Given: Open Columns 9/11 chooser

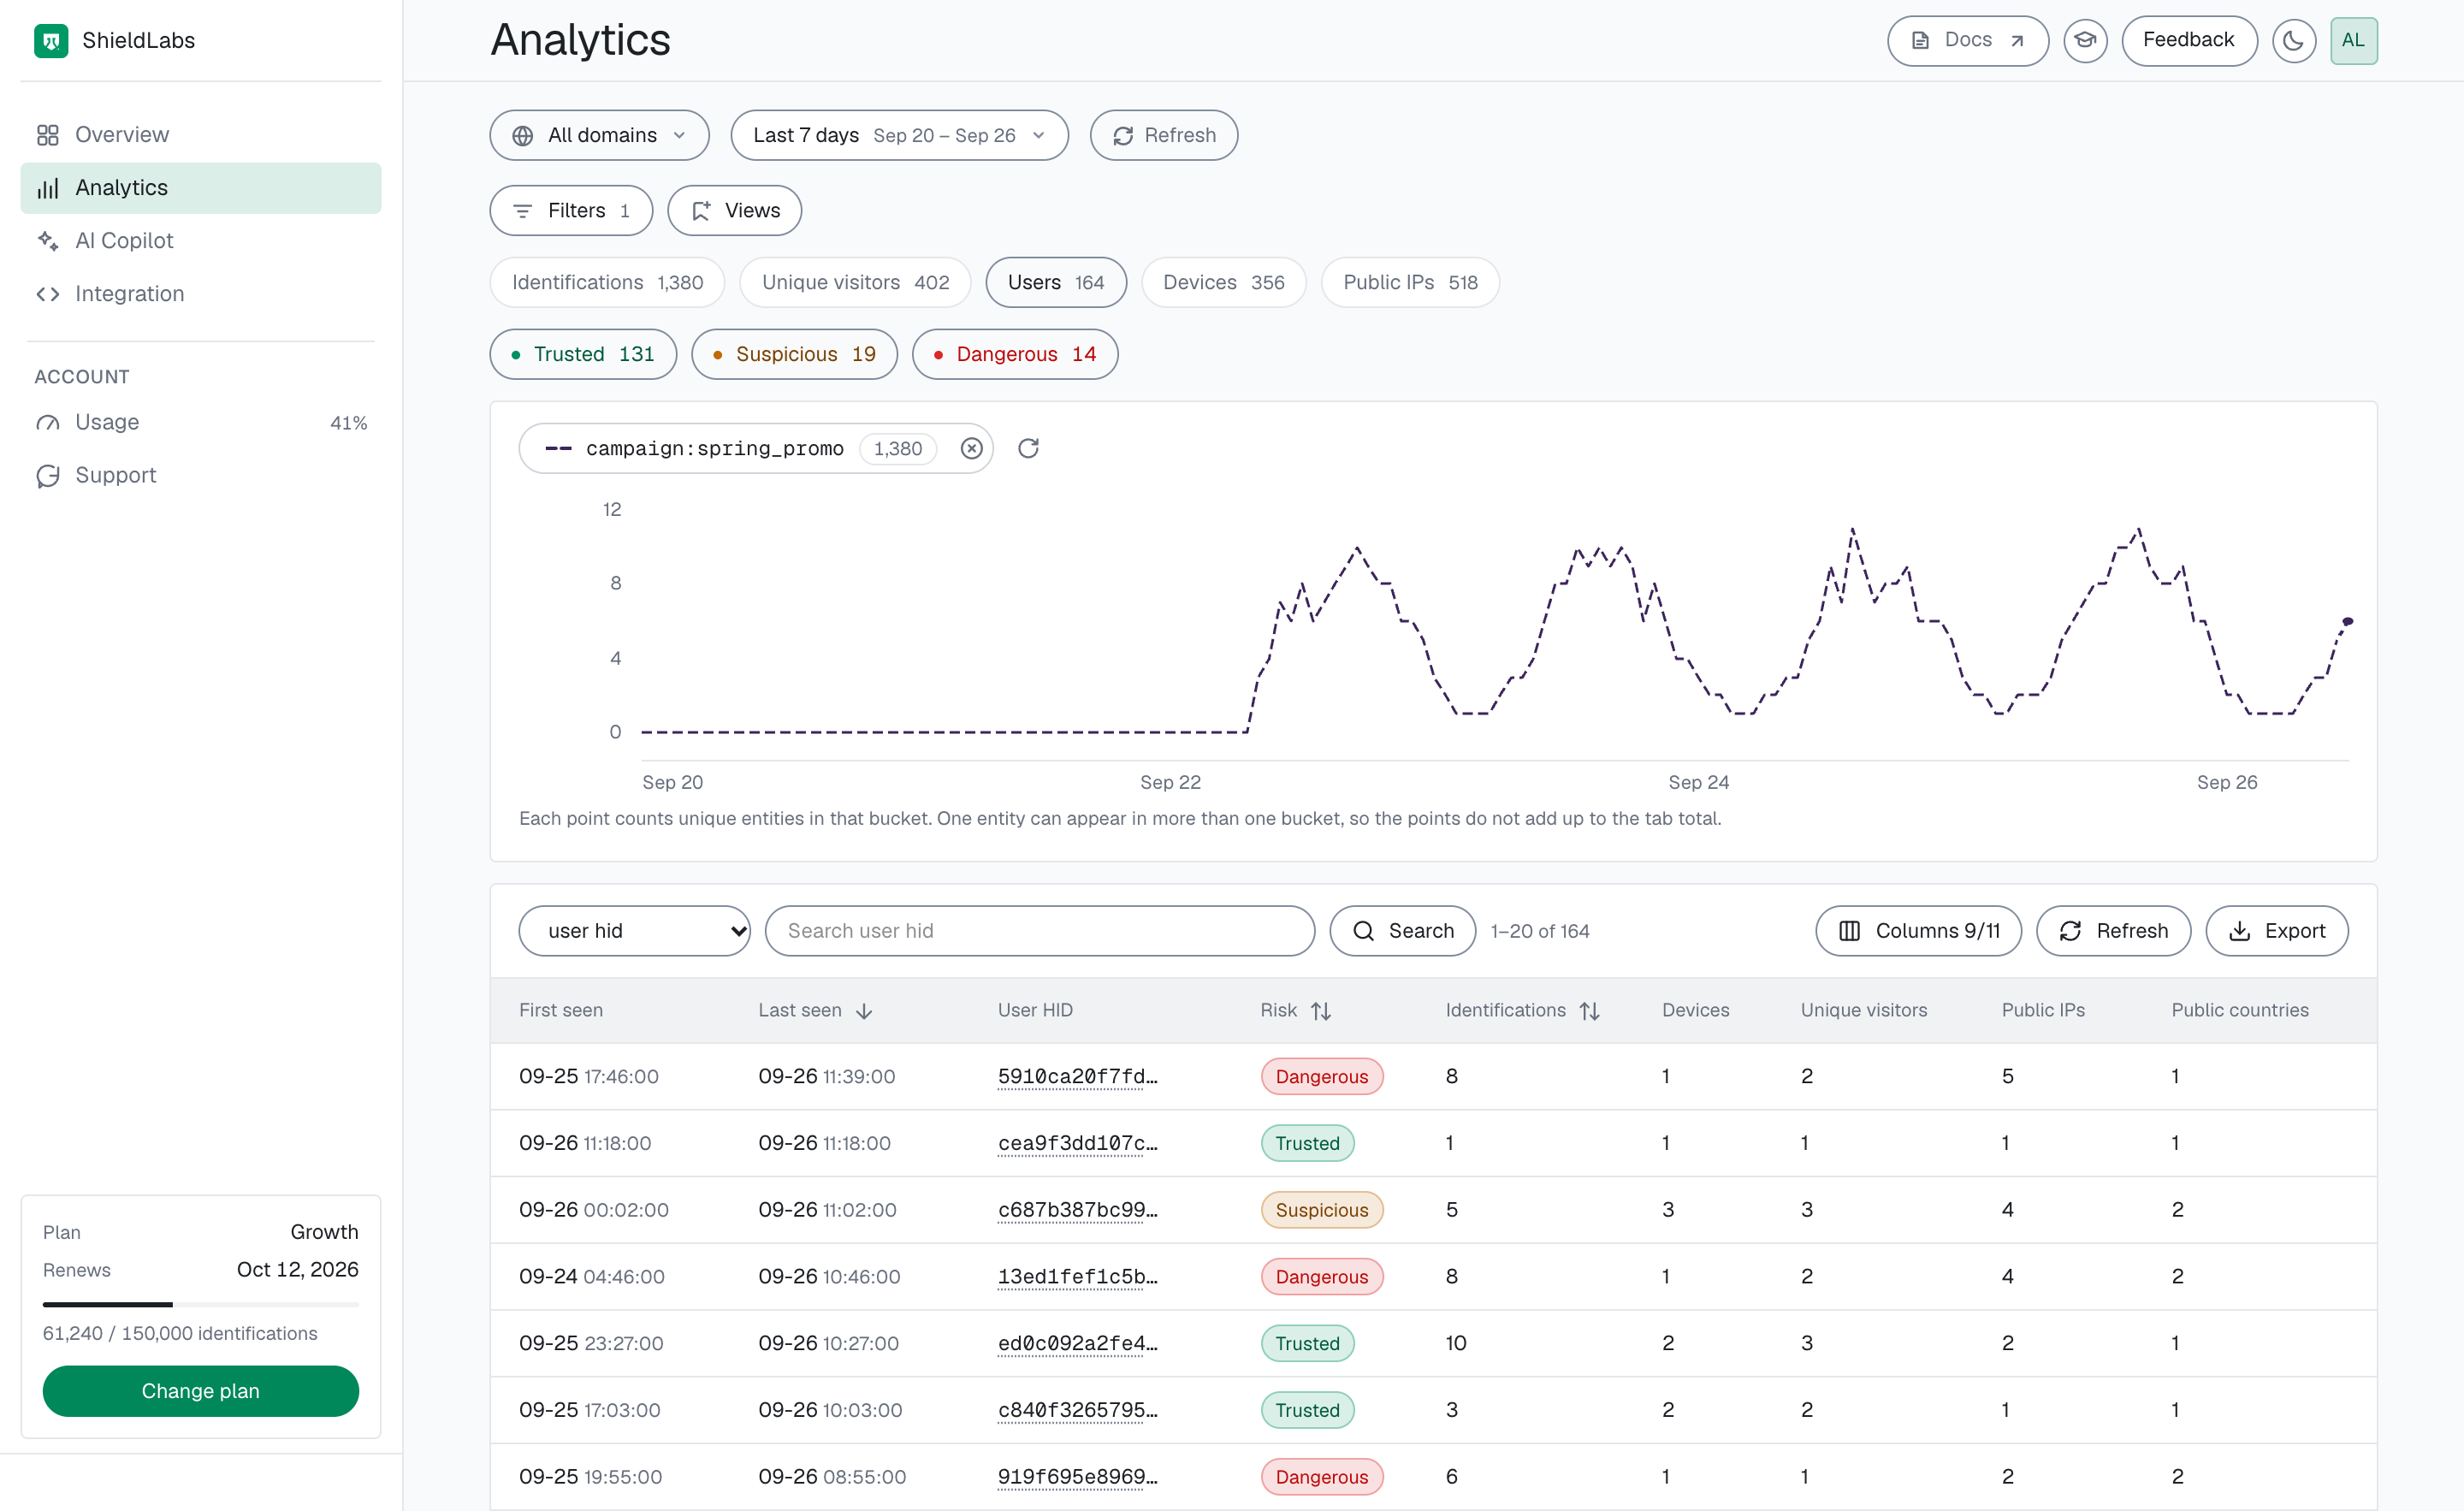Looking at the screenshot, I should 1918,931.
